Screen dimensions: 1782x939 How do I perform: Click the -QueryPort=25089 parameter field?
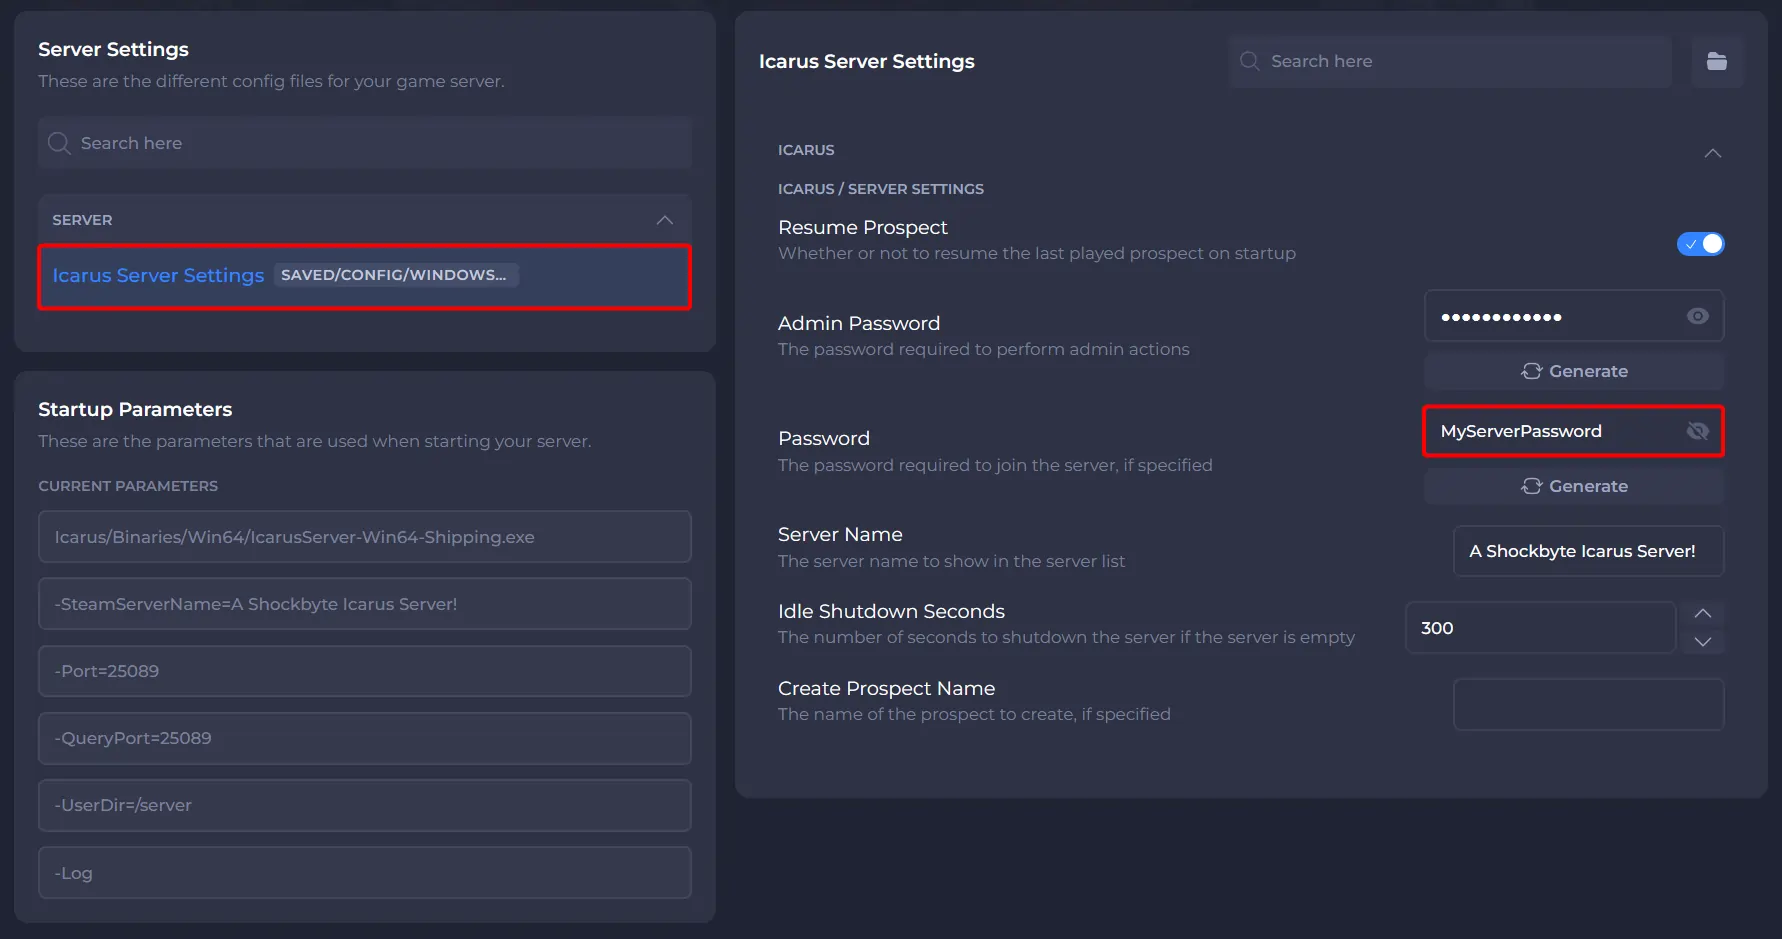pyautogui.click(x=364, y=738)
